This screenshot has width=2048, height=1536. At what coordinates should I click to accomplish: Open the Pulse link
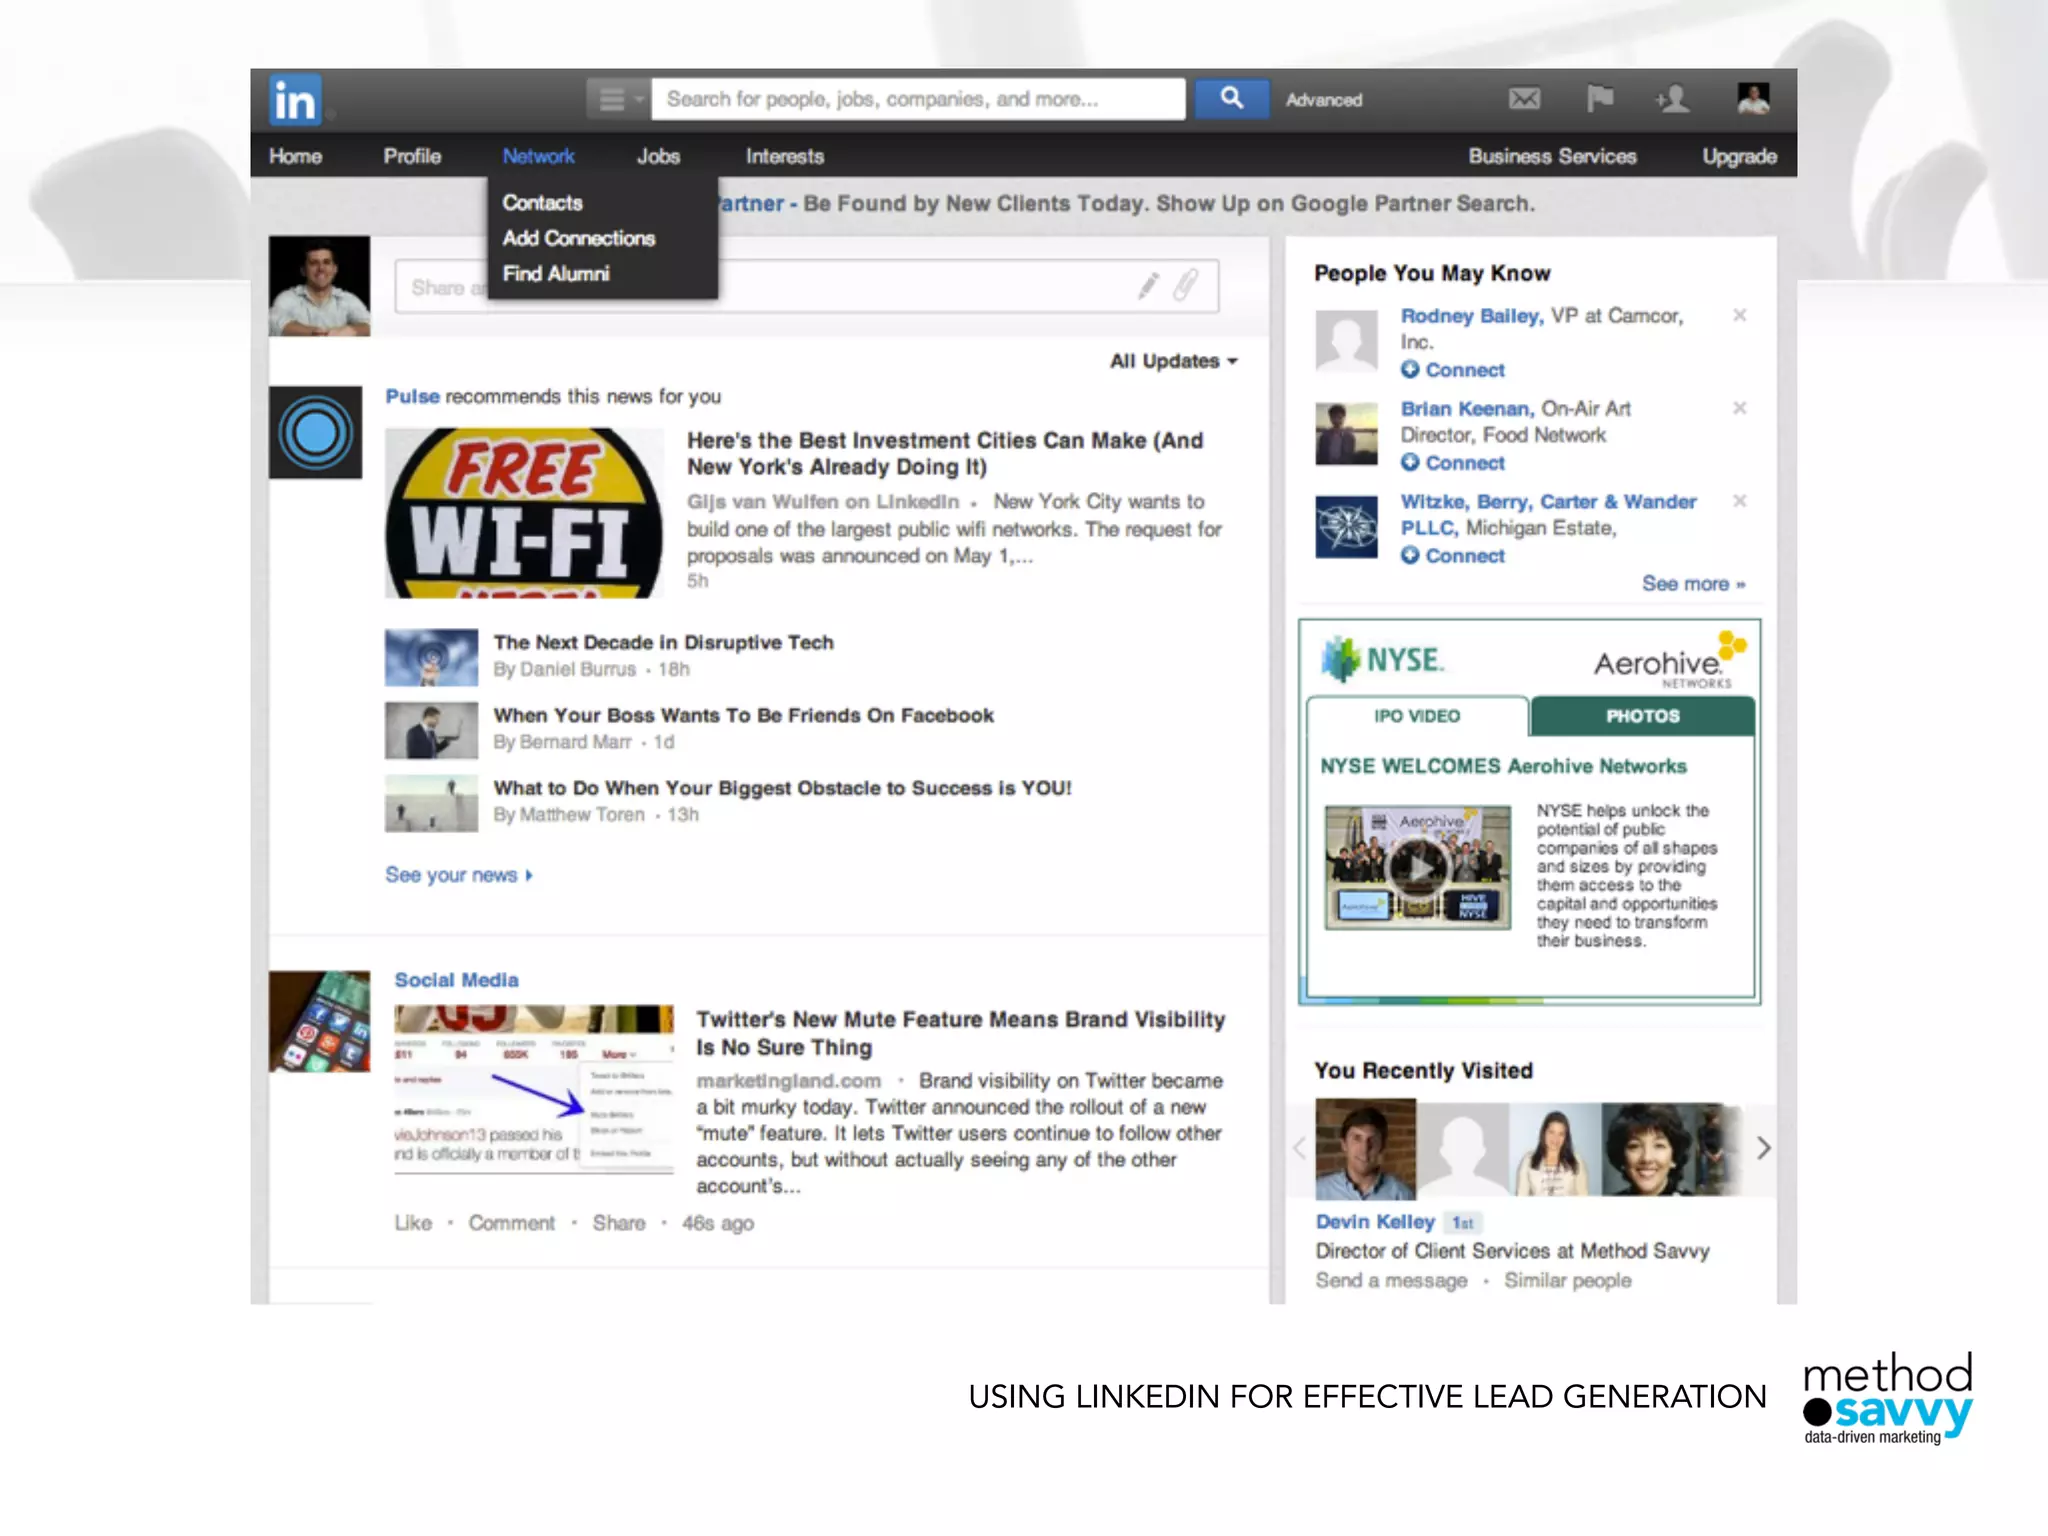tap(412, 396)
